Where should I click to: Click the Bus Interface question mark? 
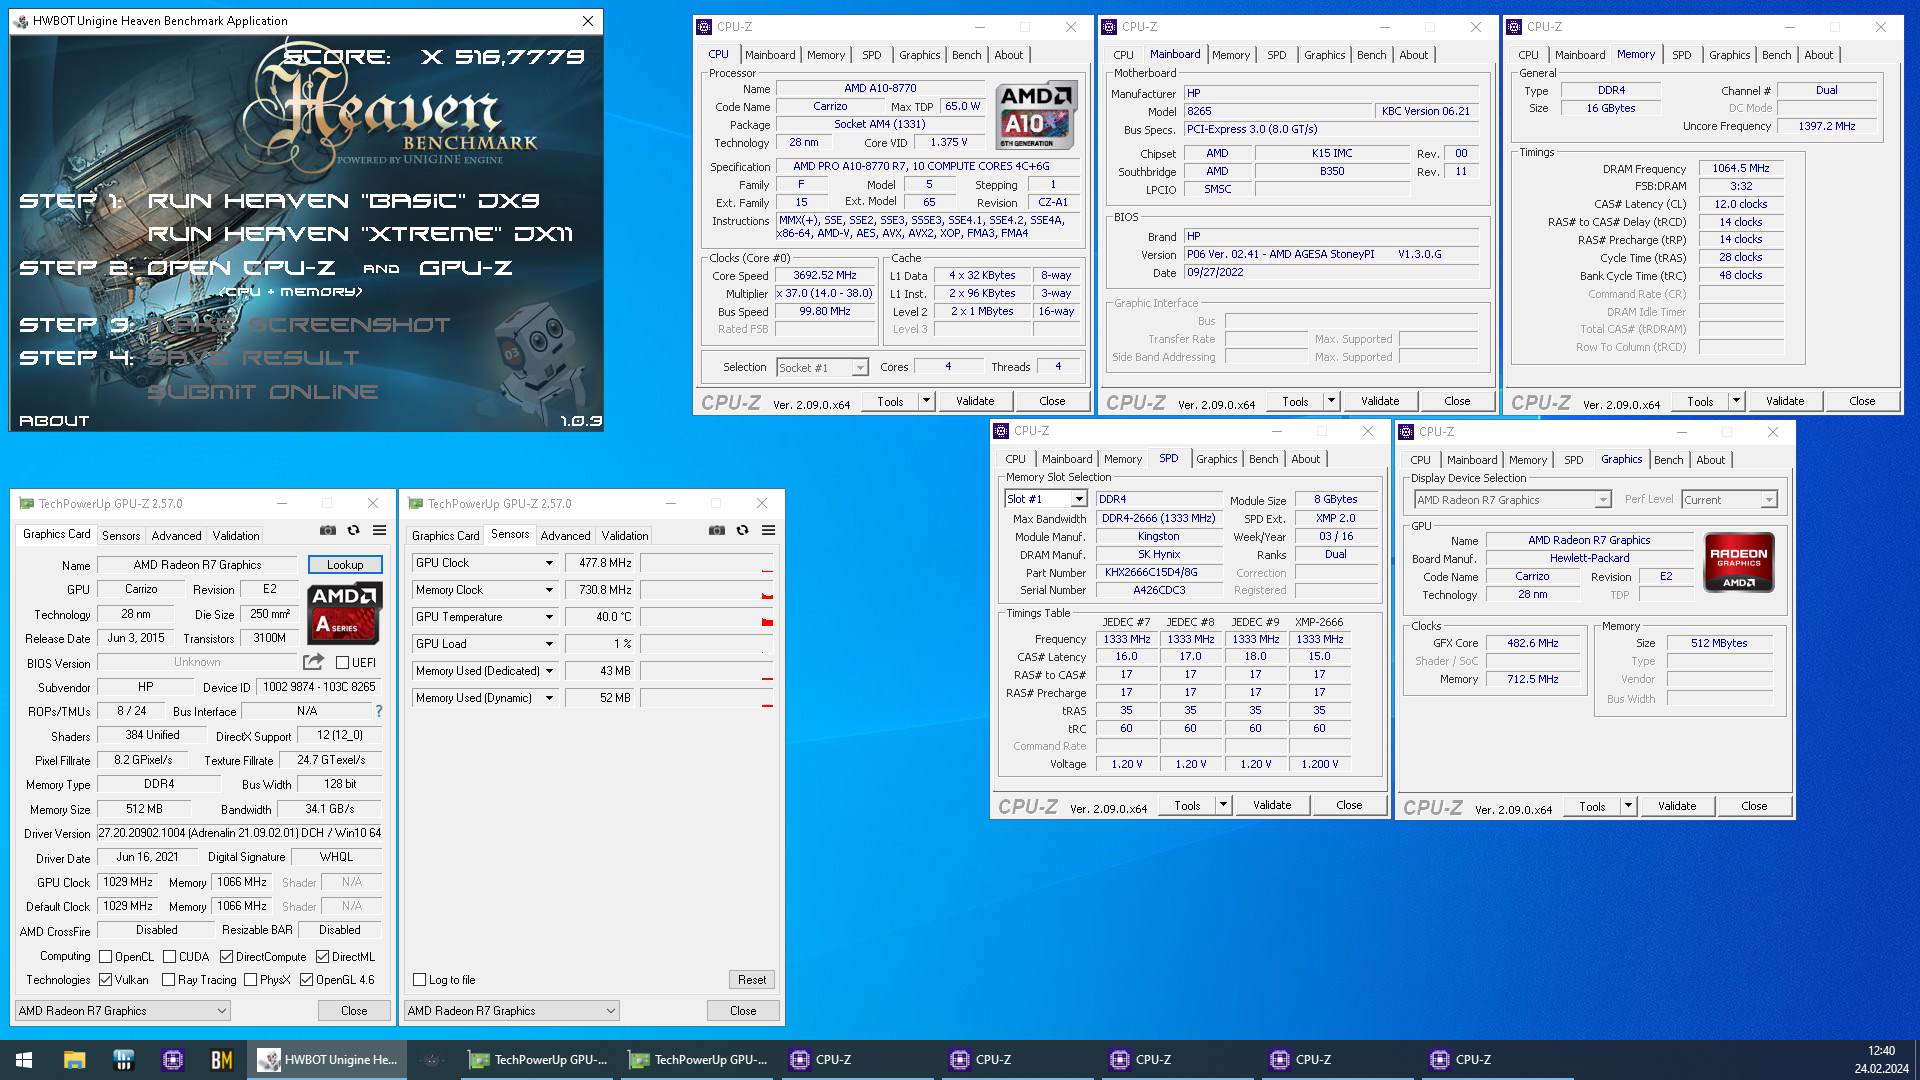[379, 711]
